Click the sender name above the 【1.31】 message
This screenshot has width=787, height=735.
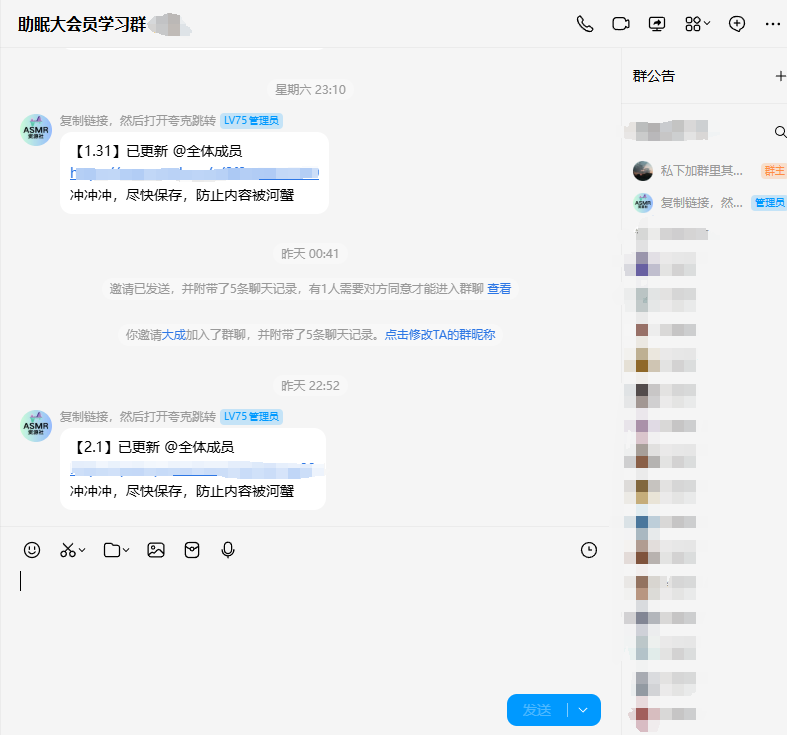[x=138, y=120]
